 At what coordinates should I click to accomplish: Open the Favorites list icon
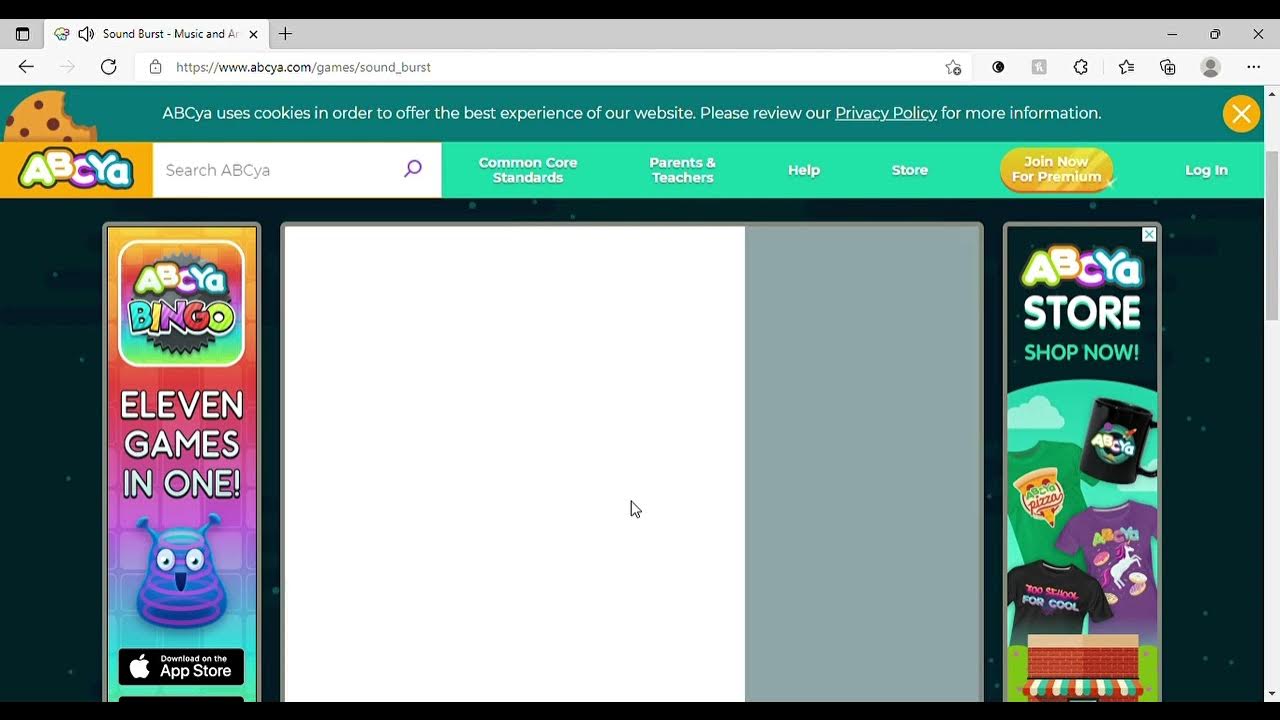1126,67
